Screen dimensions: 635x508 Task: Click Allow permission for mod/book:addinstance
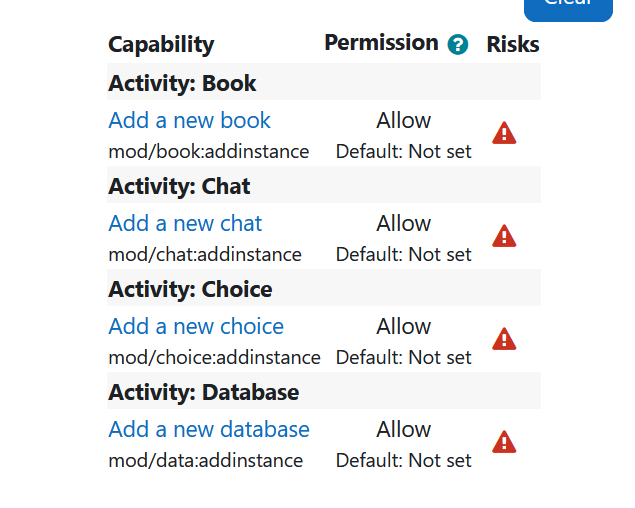tap(403, 120)
